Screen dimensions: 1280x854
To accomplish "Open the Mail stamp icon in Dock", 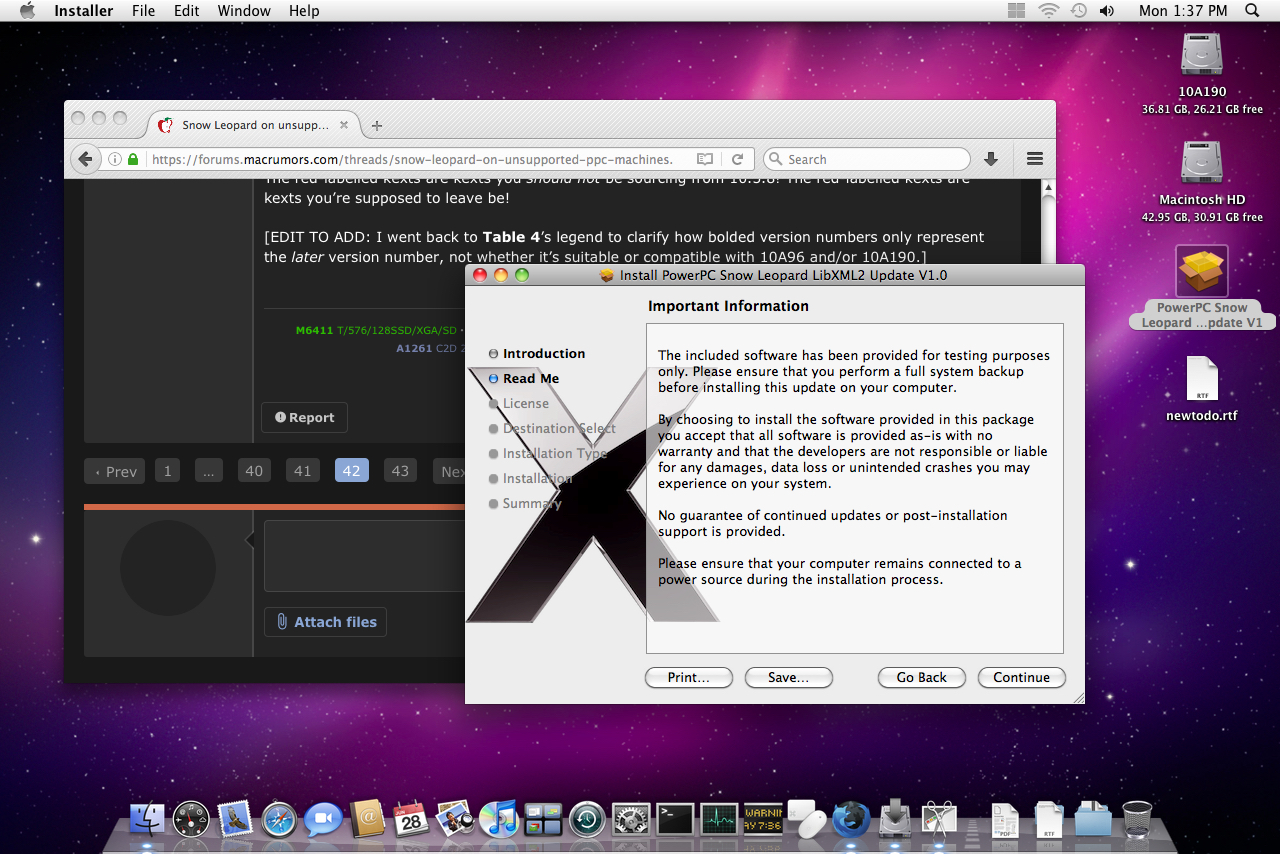I will point(235,819).
